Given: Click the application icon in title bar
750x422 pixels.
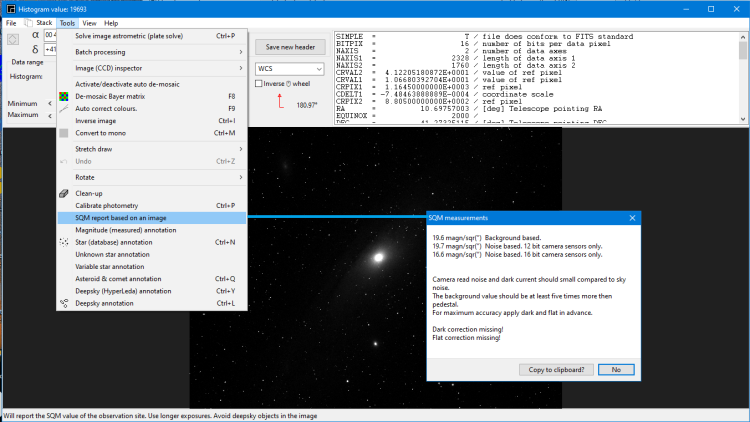Looking at the screenshot, I should (11, 9).
